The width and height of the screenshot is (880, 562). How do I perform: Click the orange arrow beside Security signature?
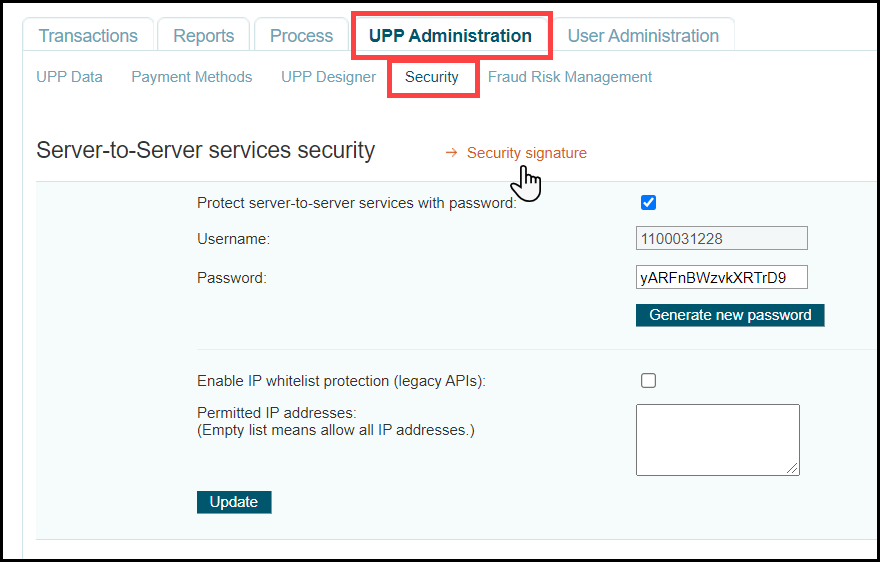451,153
